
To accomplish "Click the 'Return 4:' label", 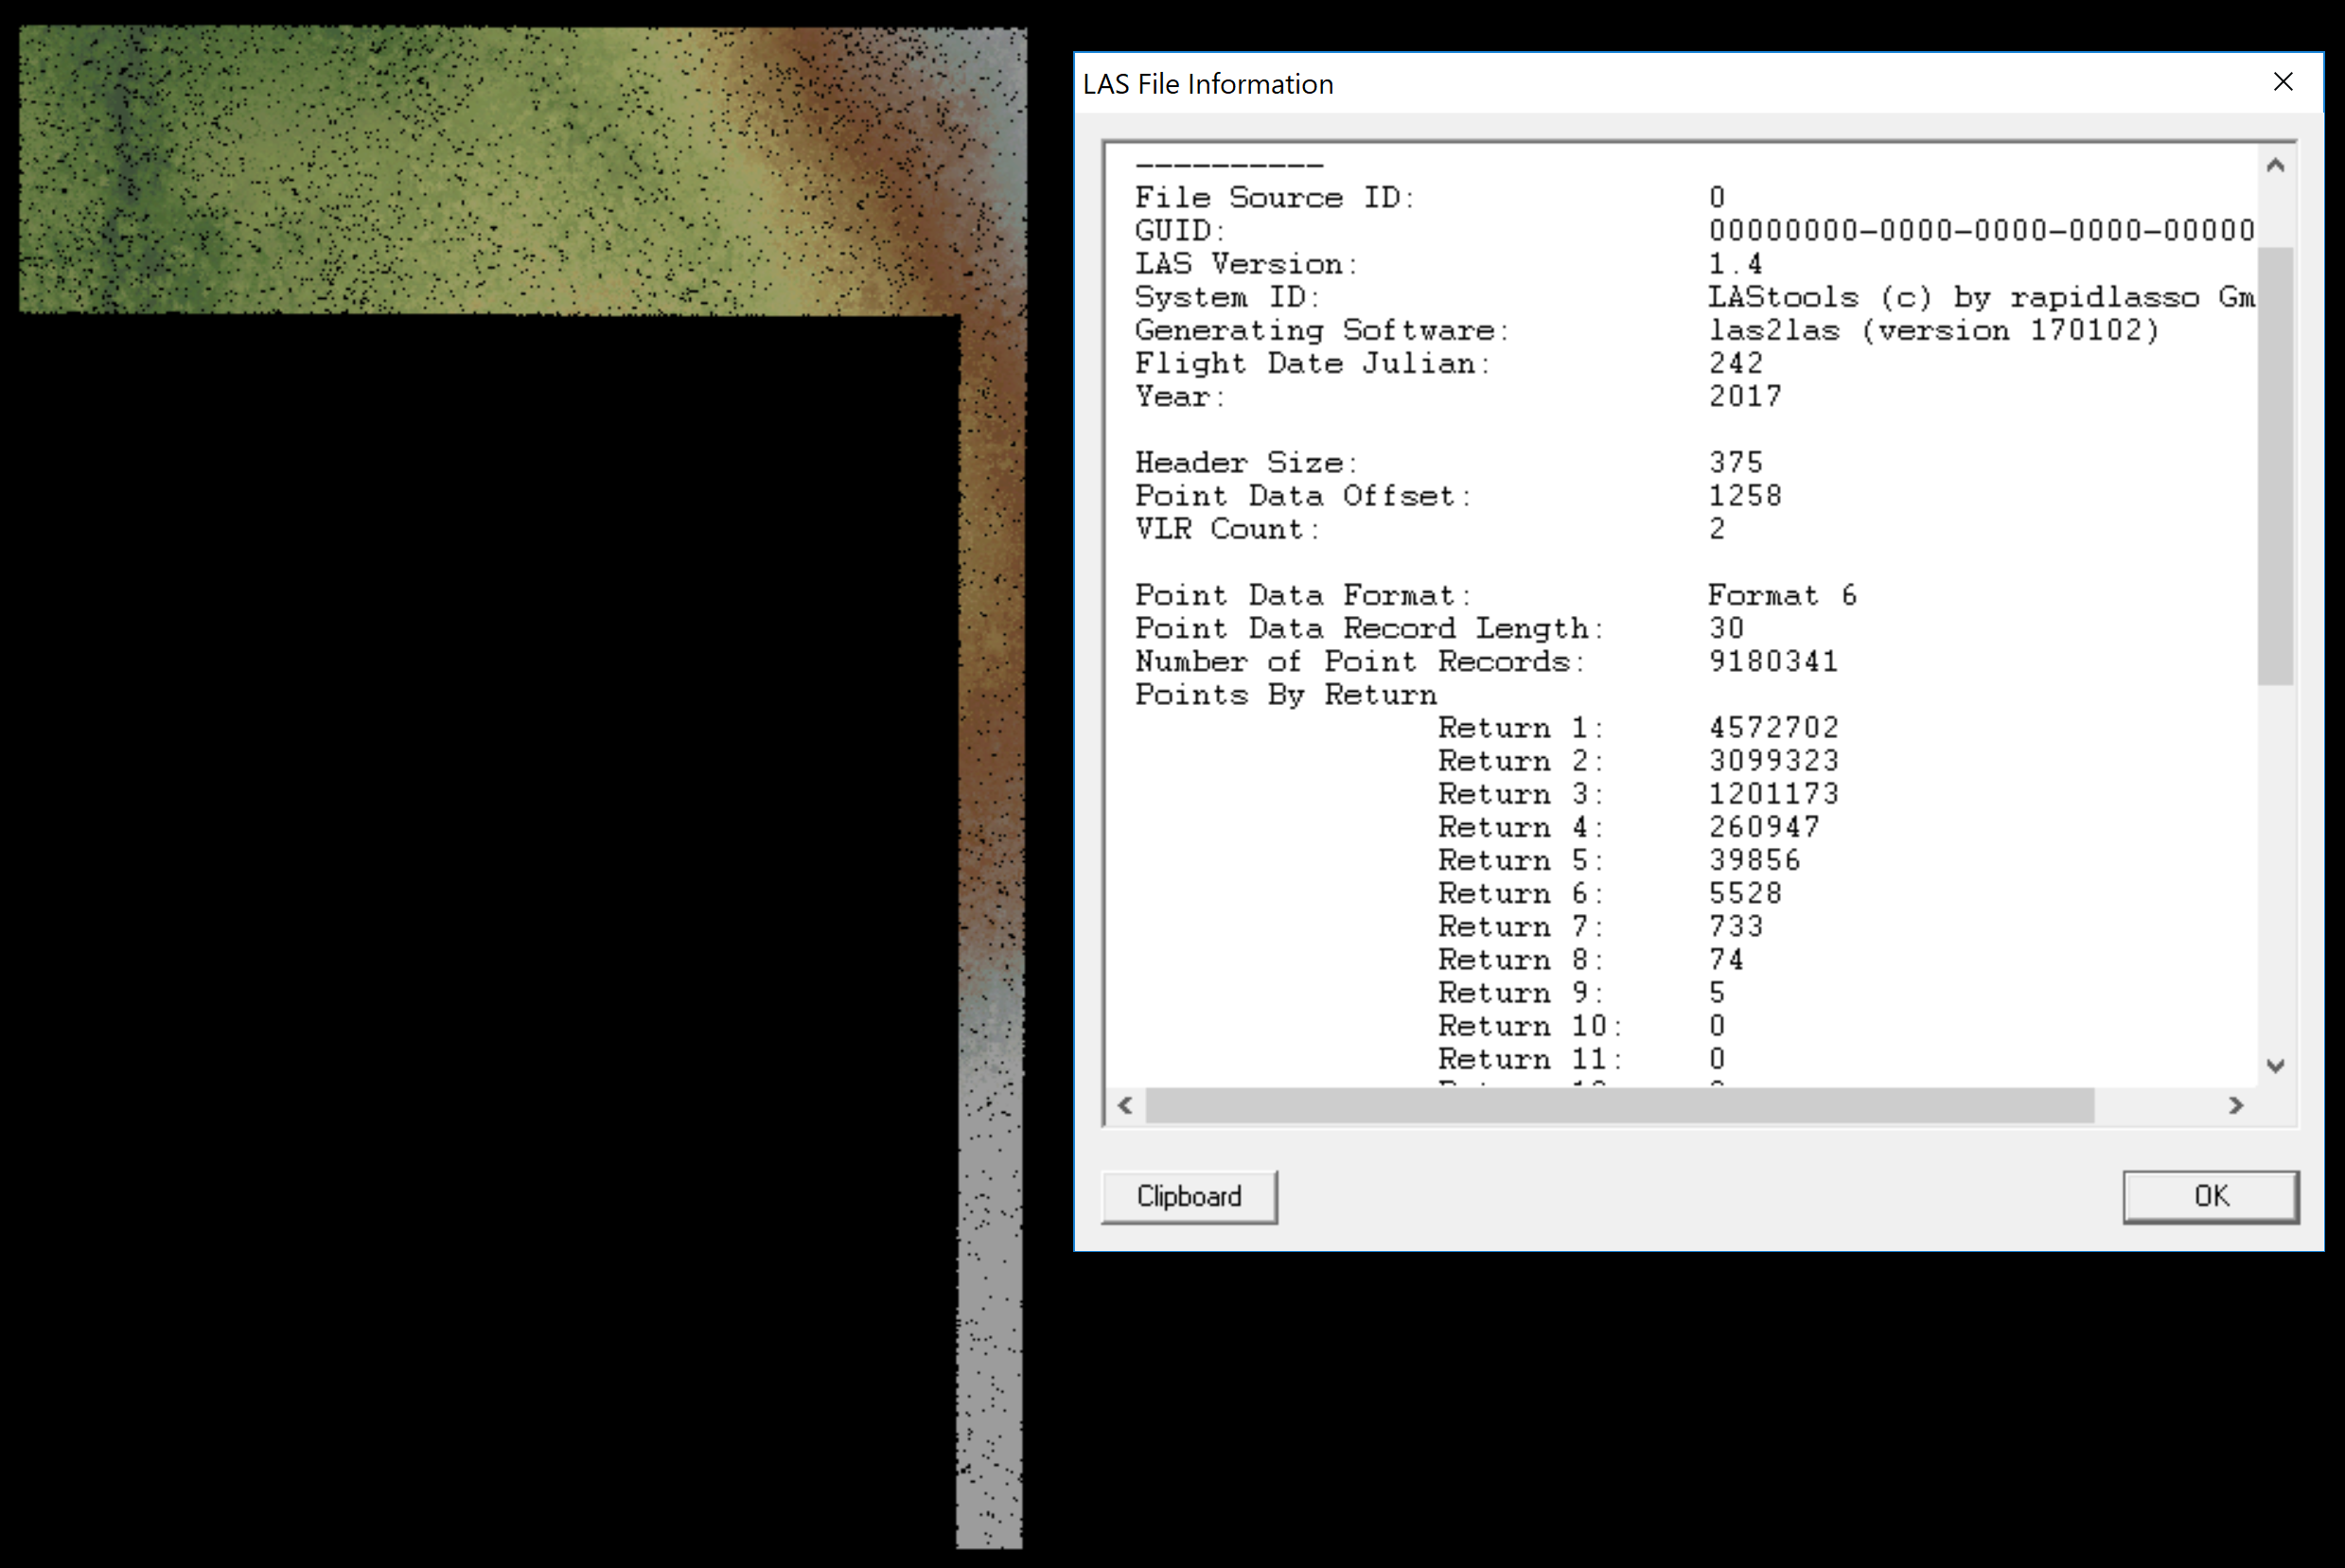I will pos(1520,826).
